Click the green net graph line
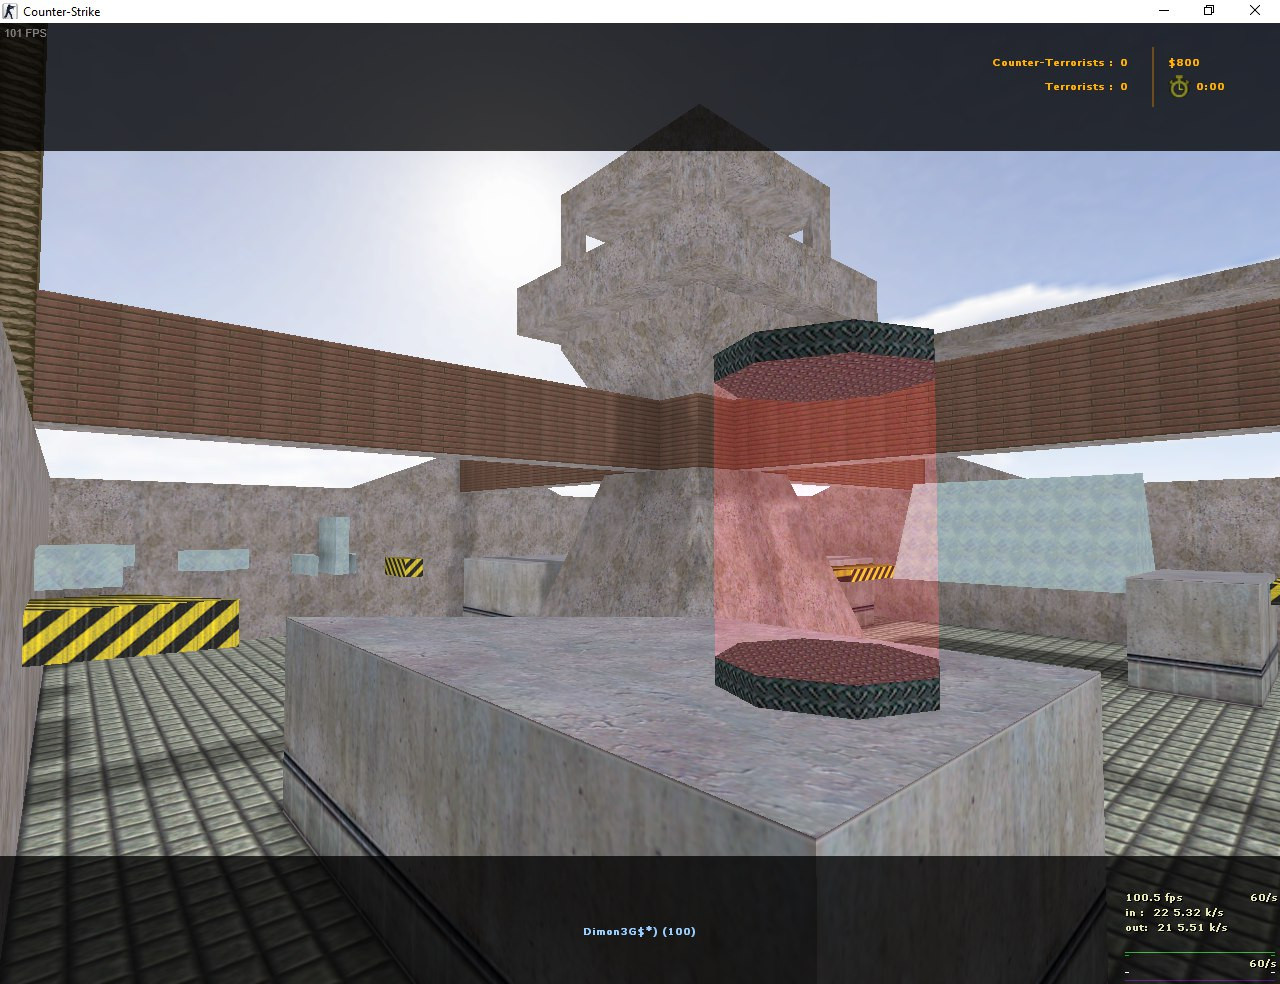The height and width of the screenshot is (984, 1280). 1200,954
